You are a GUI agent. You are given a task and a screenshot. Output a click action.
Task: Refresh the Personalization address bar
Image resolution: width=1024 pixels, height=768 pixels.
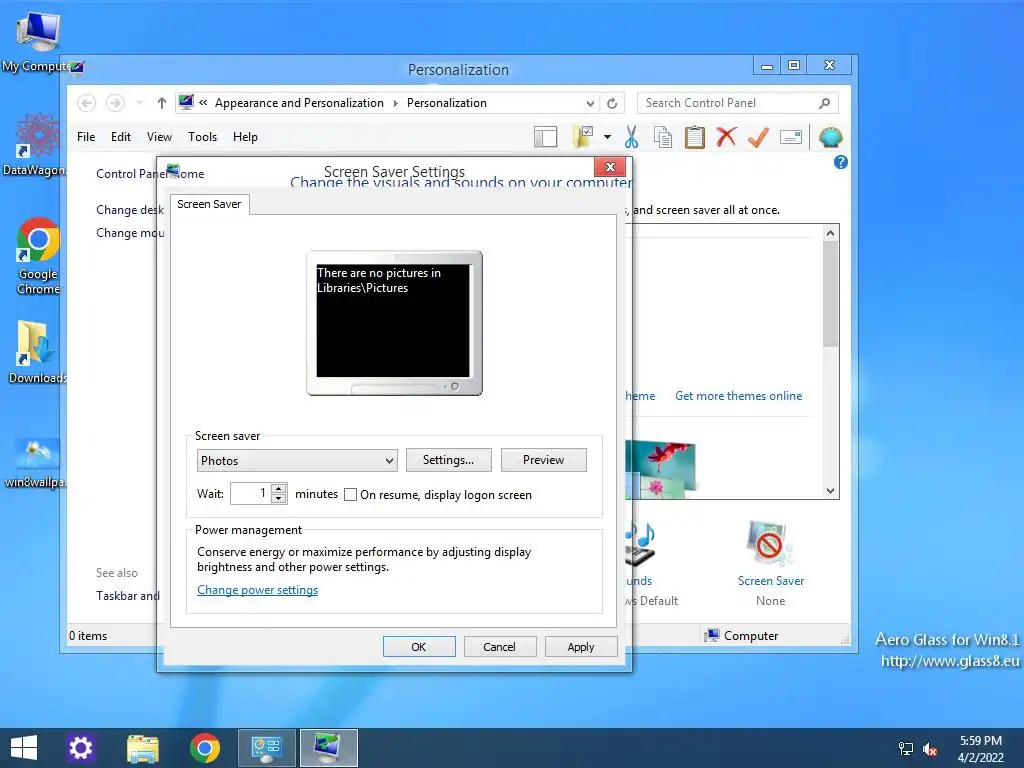pos(612,103)
